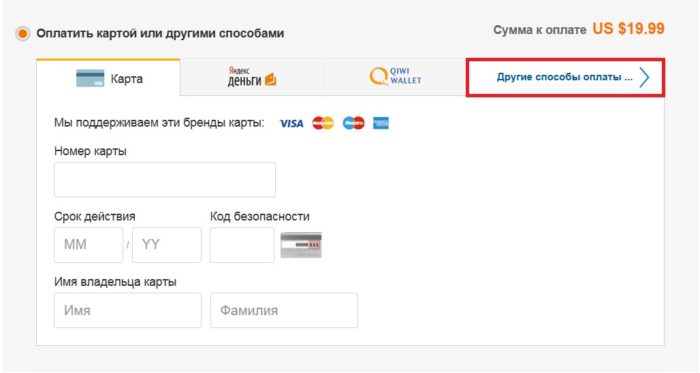The image size is (700, 373).
Task: Click the YY expiry year field
Action: click(x=167, y=245)
